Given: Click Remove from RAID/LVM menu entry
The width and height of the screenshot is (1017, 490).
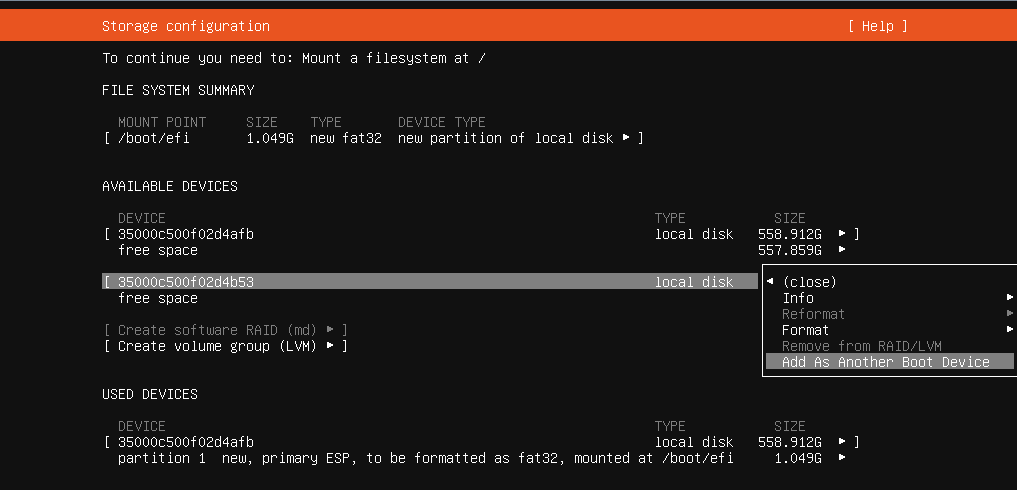Looking at the screenshot, I should 862,346.
